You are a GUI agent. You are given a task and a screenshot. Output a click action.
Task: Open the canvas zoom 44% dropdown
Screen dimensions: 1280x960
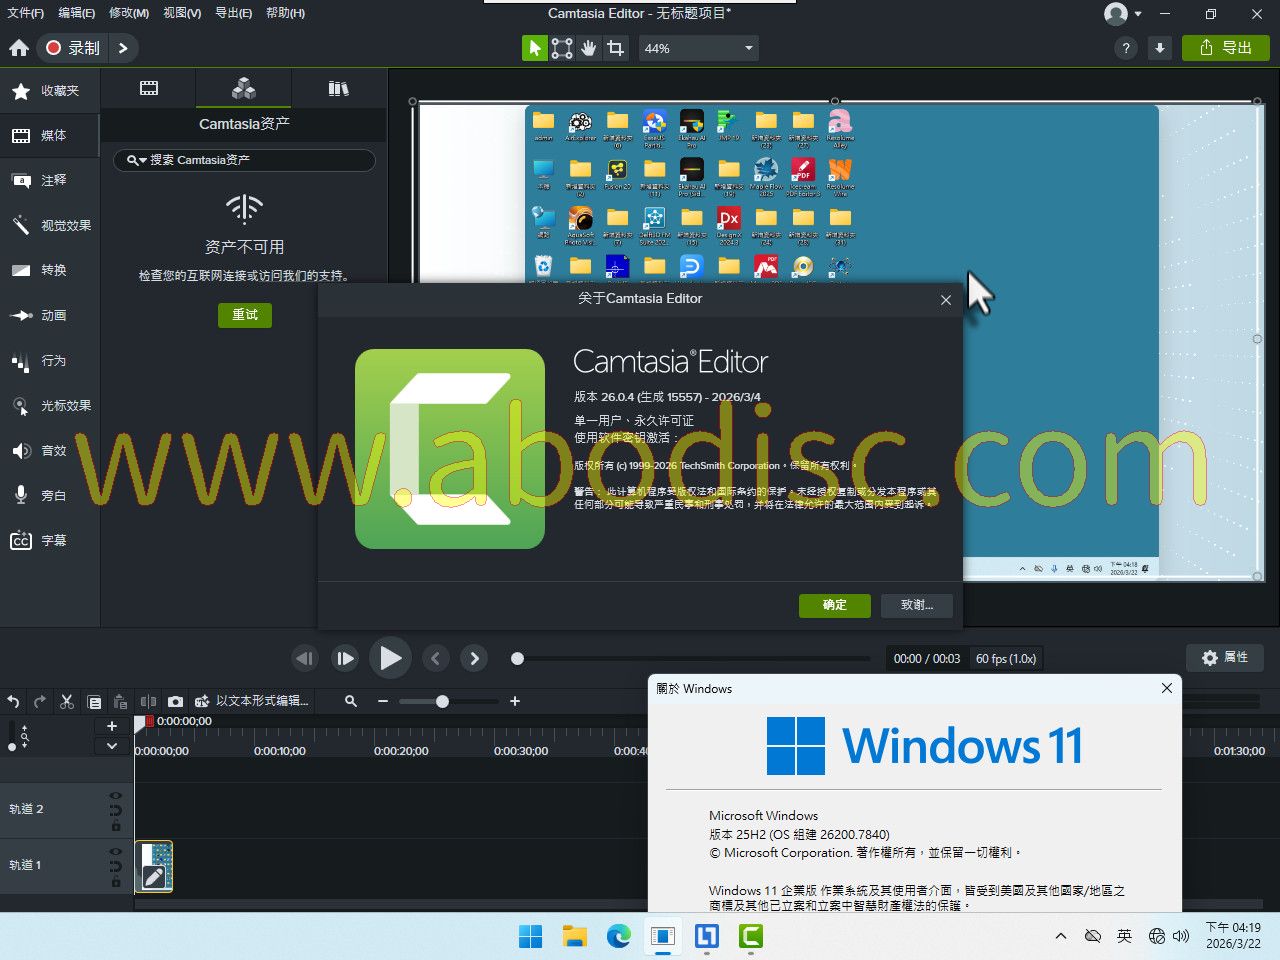click(x=698, y=48)
